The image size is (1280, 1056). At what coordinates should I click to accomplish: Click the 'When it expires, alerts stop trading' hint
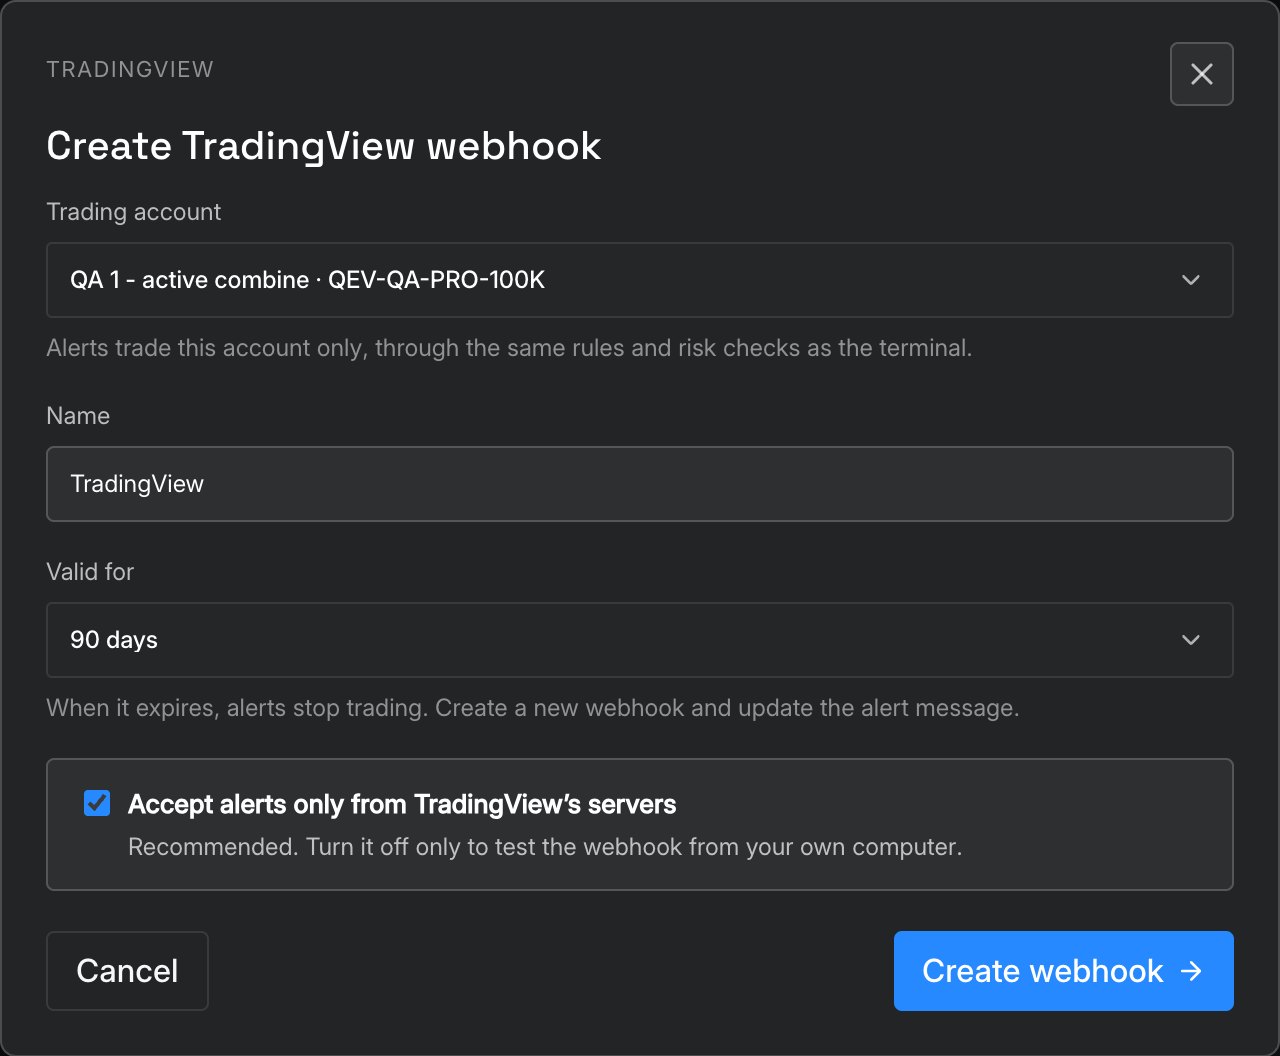(533, 709)
